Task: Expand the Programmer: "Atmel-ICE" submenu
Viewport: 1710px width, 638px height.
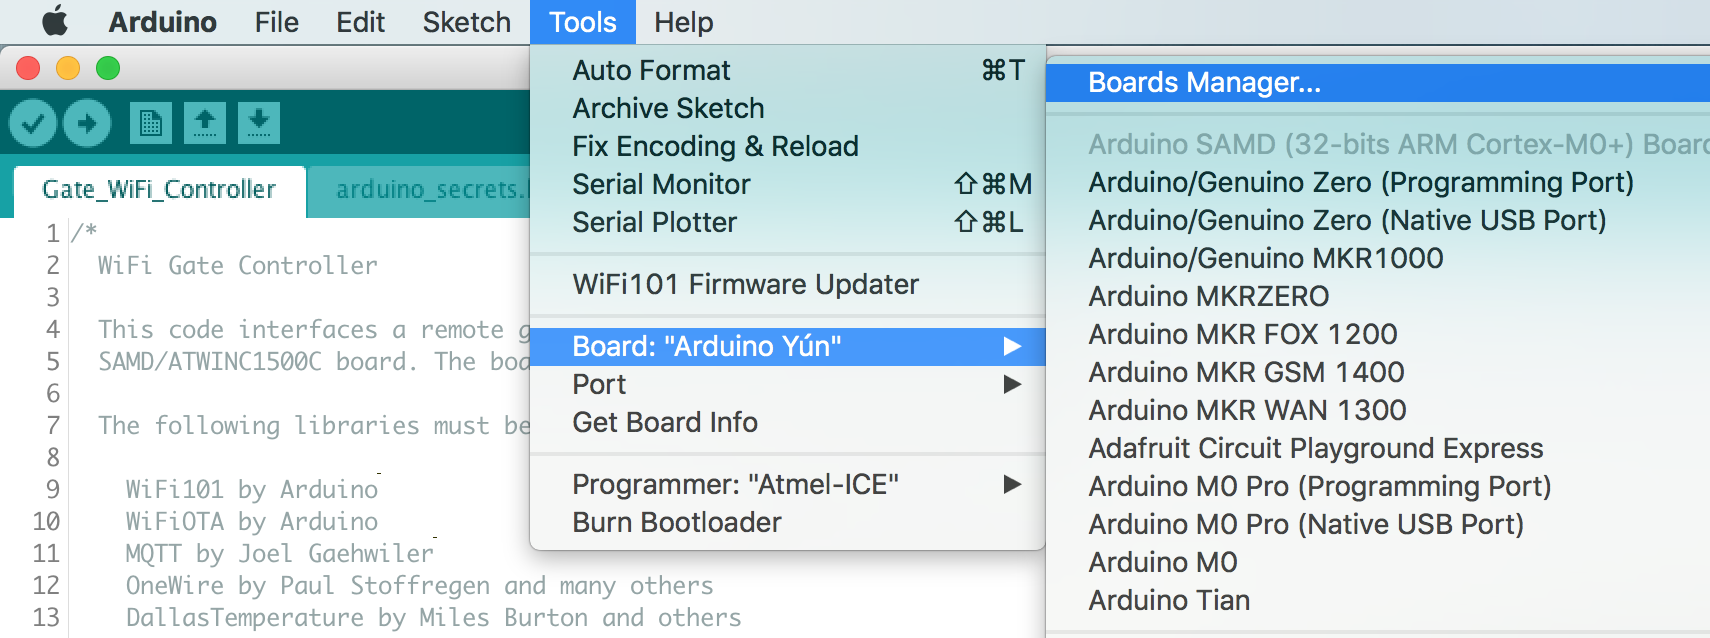Action: tap(788, 484)
